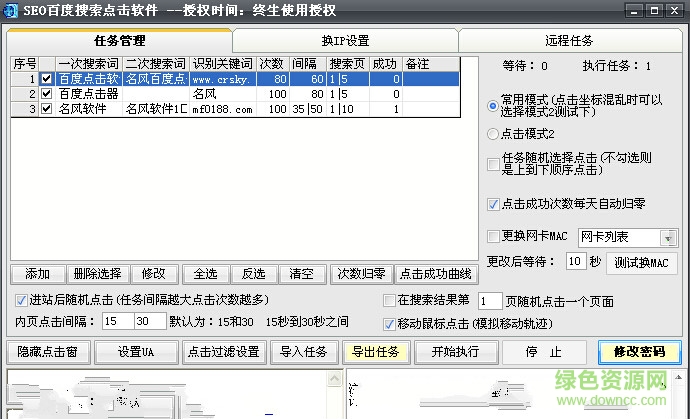Click the 导出任务 button
This screenshot has height=419, width=690.
[376, 352]
